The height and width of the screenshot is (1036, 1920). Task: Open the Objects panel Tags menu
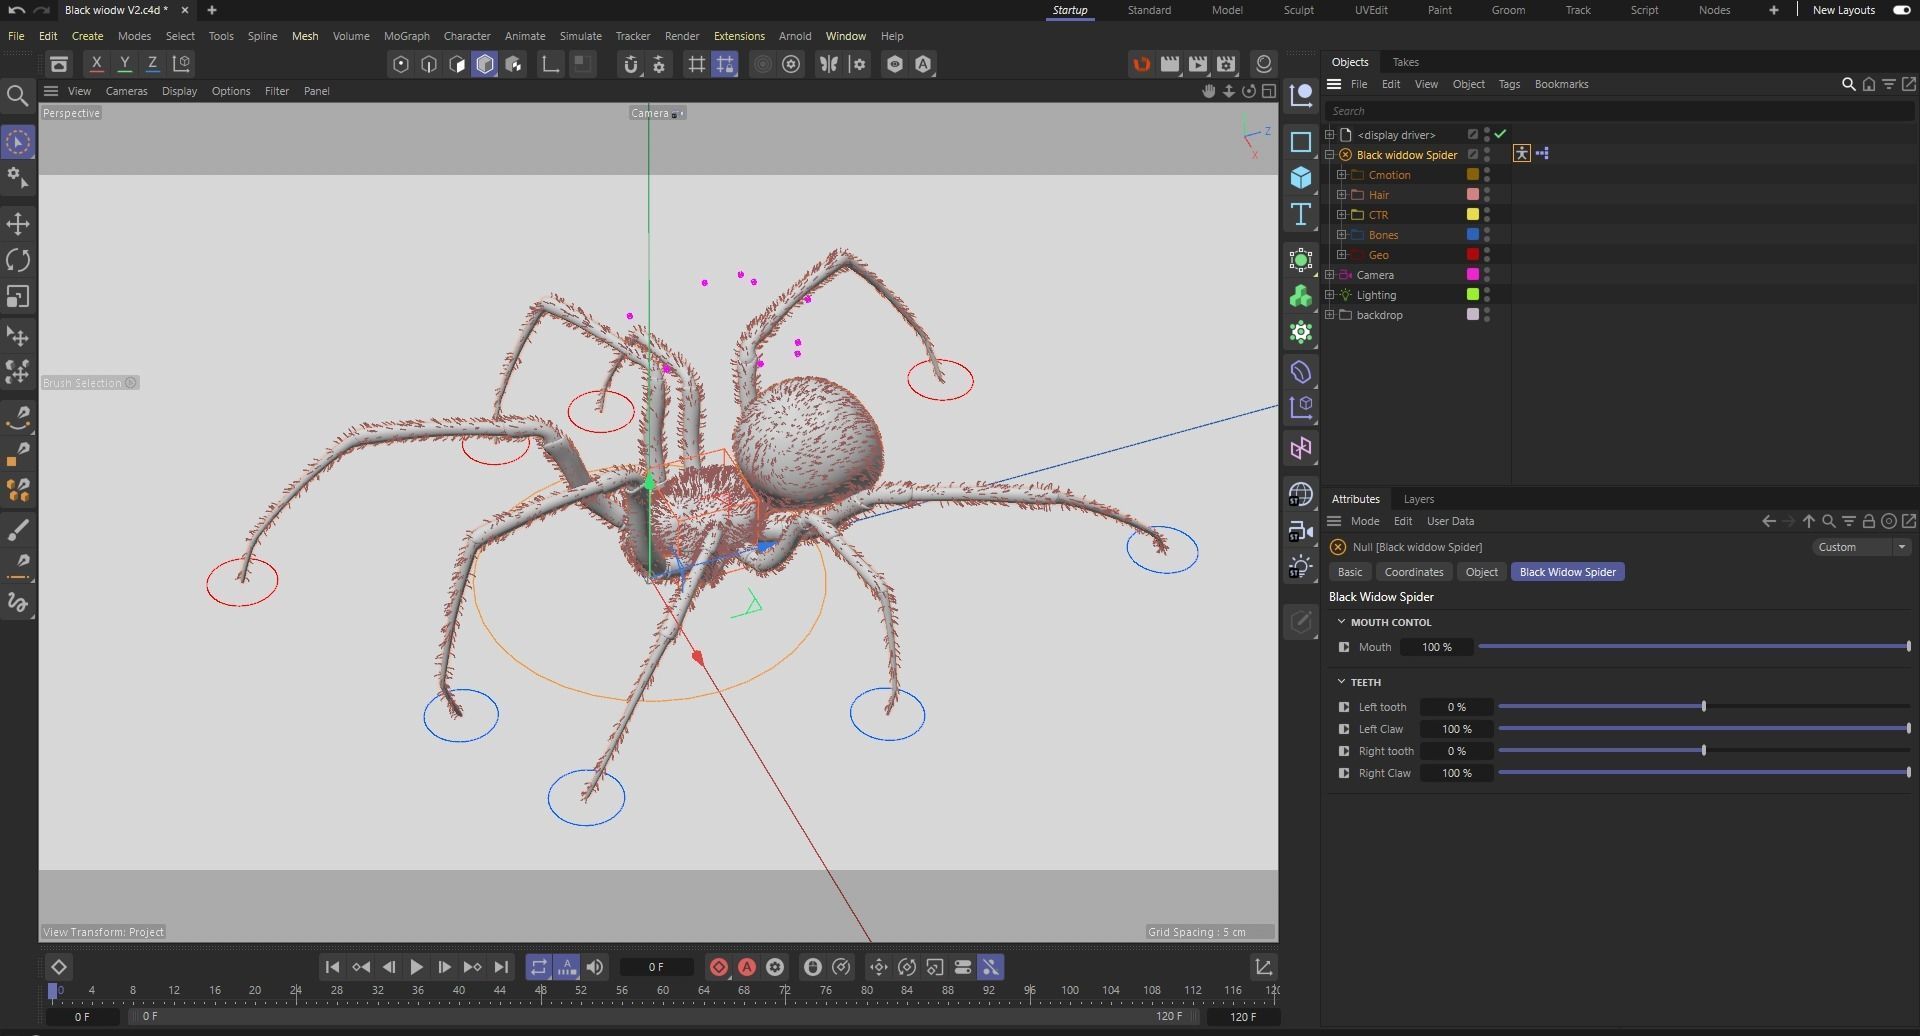(x=1509, y=84)
